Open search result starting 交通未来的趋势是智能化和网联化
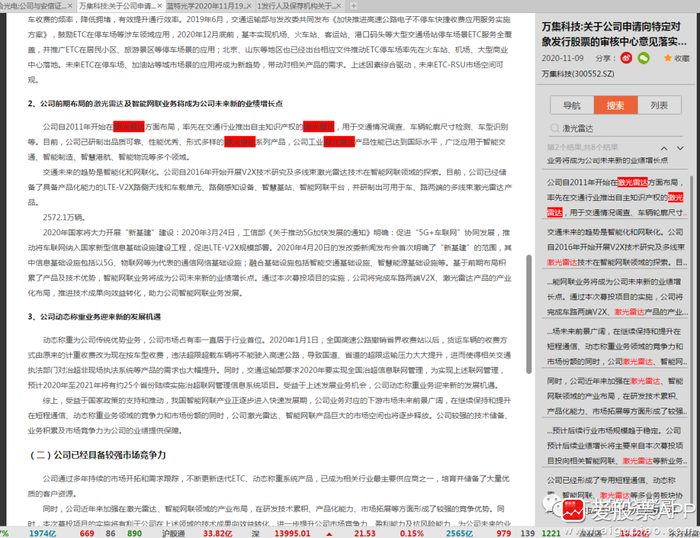700x538 pixels. tap(615, 247)
